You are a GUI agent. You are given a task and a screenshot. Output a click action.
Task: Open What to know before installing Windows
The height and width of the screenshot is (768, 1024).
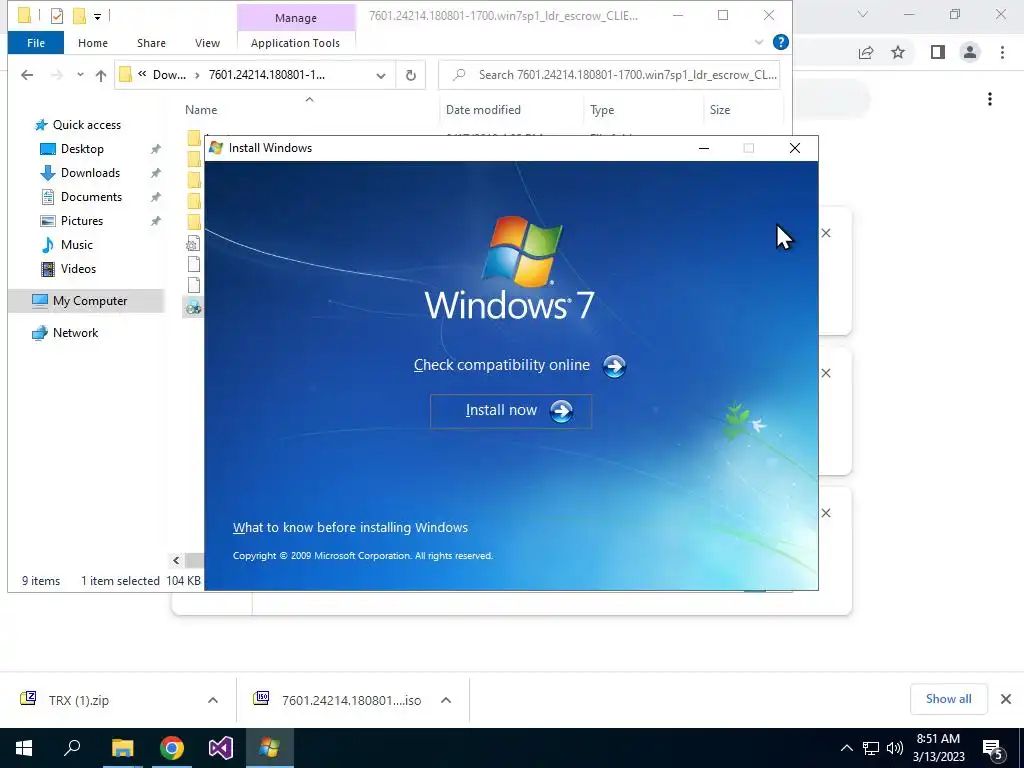(350, 528)
